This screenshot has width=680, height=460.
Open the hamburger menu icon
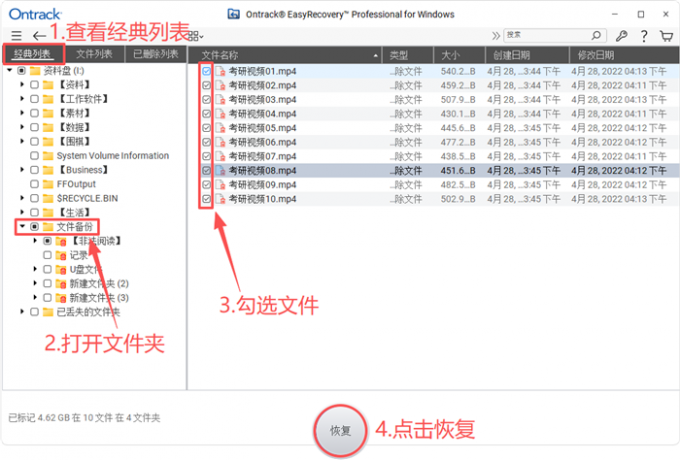click(16, 36)
